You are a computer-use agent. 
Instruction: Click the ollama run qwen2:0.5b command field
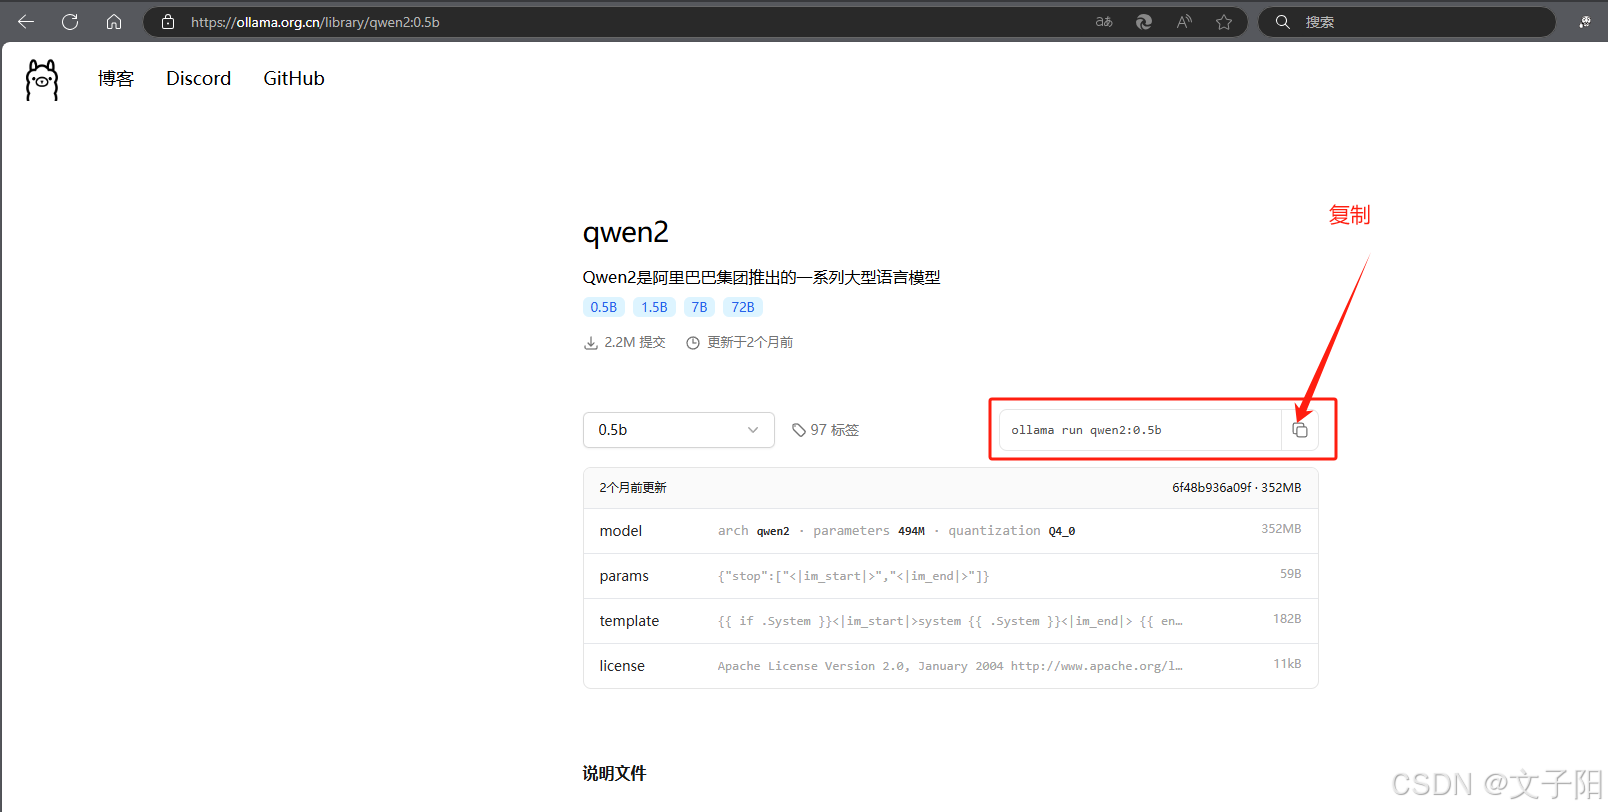coord(1140,430)
